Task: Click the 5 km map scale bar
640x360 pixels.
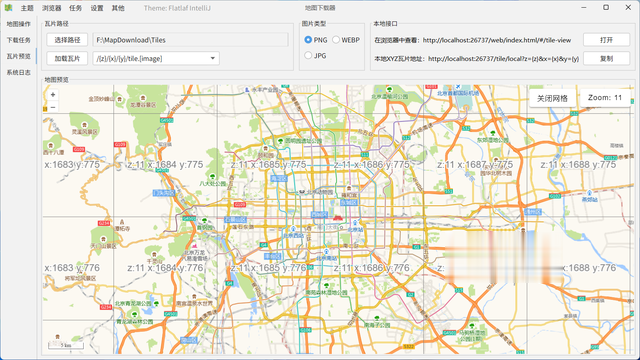Action: pyautogui.click(x=66, y=345)
